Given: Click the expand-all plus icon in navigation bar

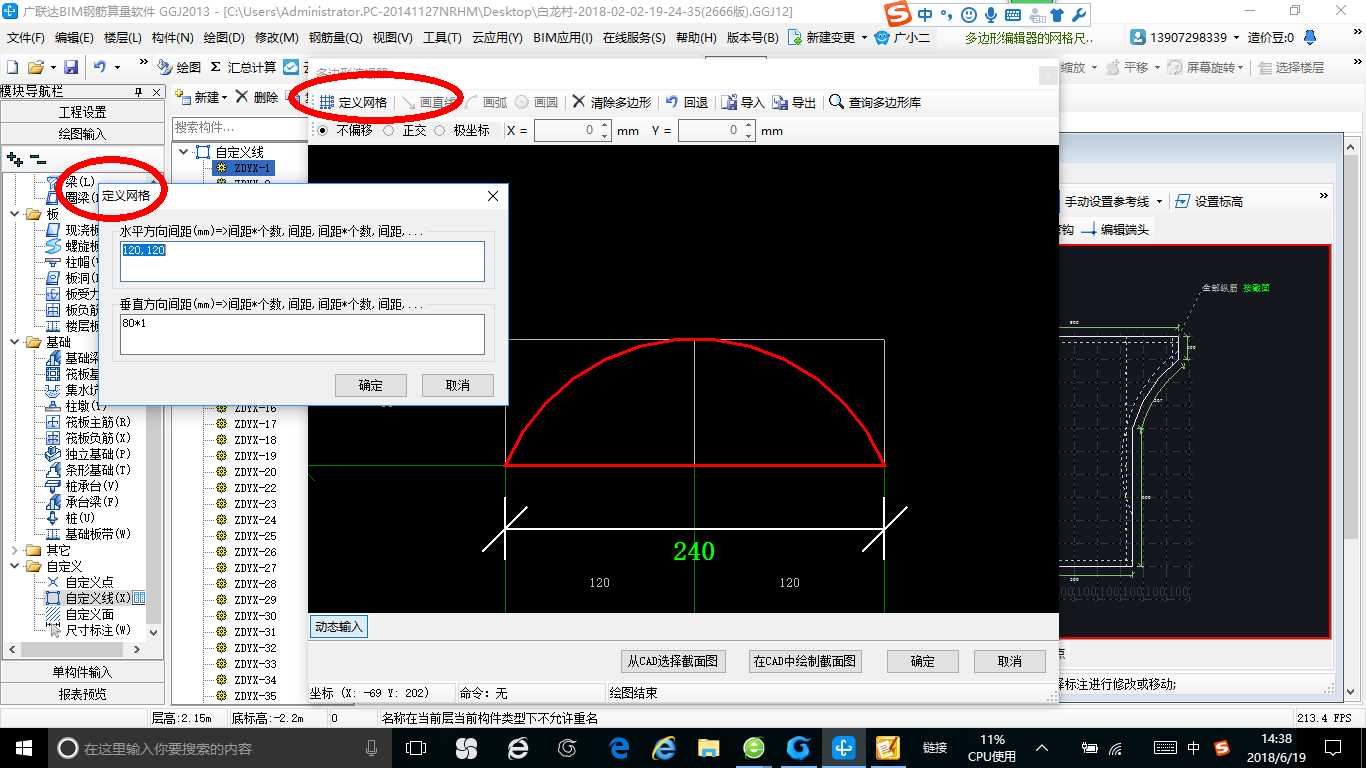Looking at the screenshot, I should (x=15, y=158).
